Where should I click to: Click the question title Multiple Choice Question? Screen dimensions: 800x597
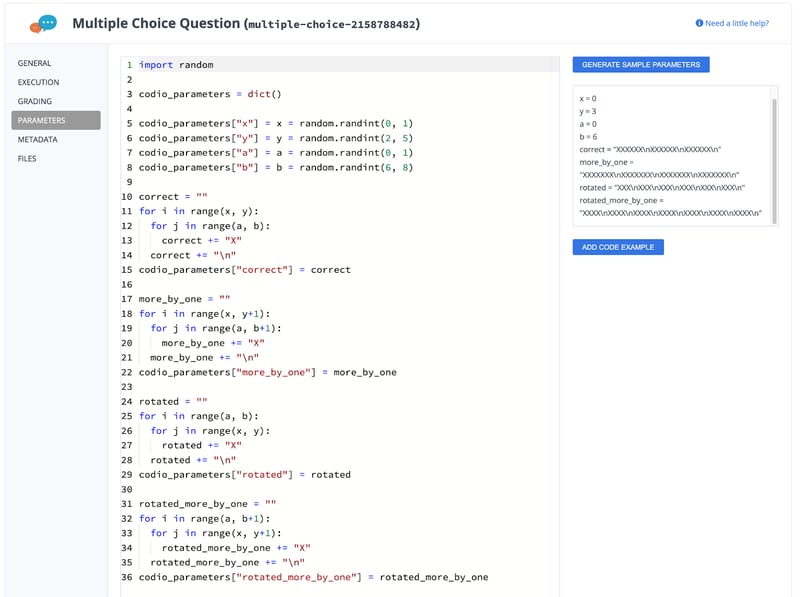tap(156, 24)
